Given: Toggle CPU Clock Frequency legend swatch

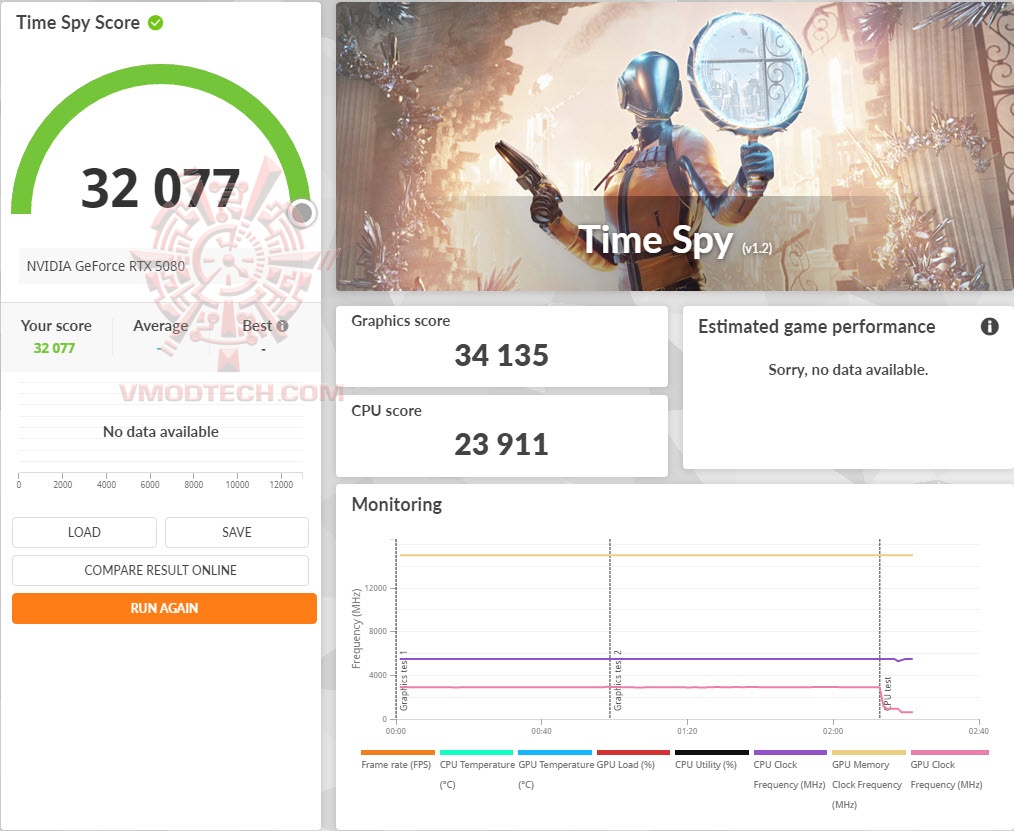Looking at the screenshot, I should 790,753.
